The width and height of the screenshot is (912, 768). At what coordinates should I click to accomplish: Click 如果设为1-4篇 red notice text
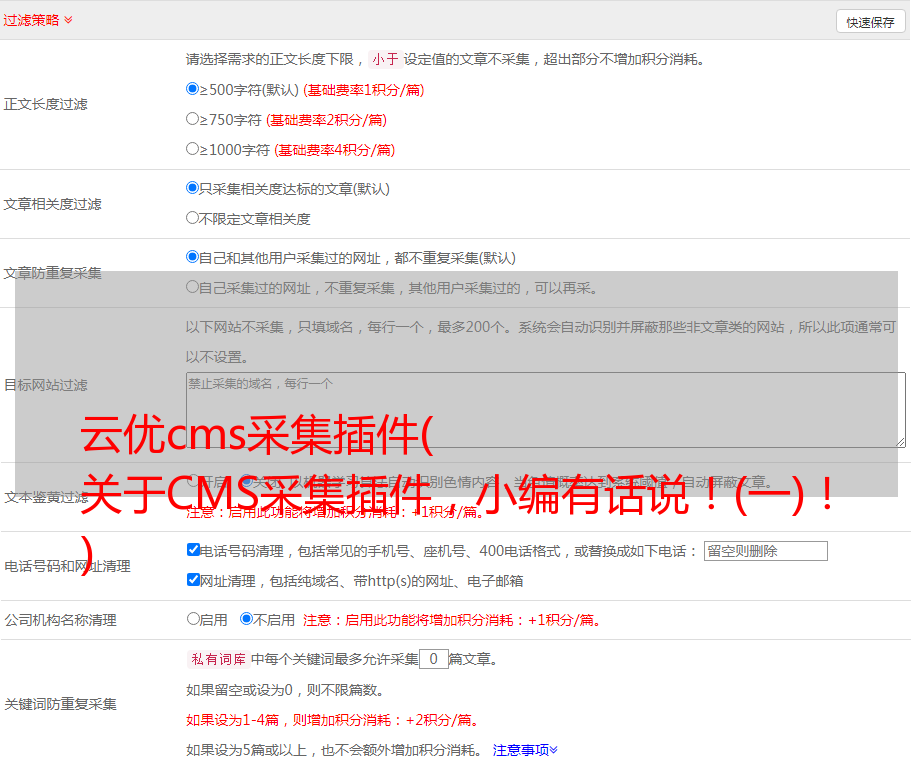tap(334, 720)
